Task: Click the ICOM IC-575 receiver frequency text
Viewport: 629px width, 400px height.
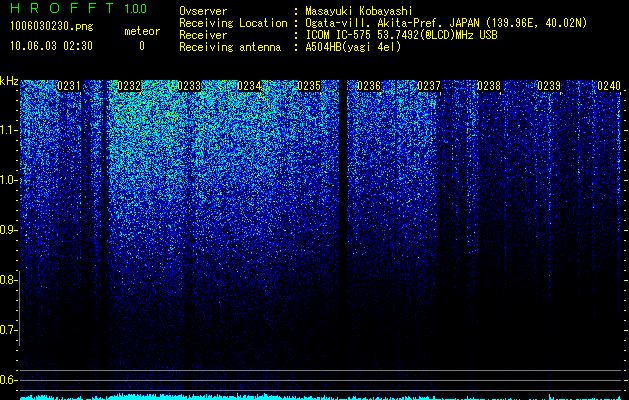Action: coord(401,35)
